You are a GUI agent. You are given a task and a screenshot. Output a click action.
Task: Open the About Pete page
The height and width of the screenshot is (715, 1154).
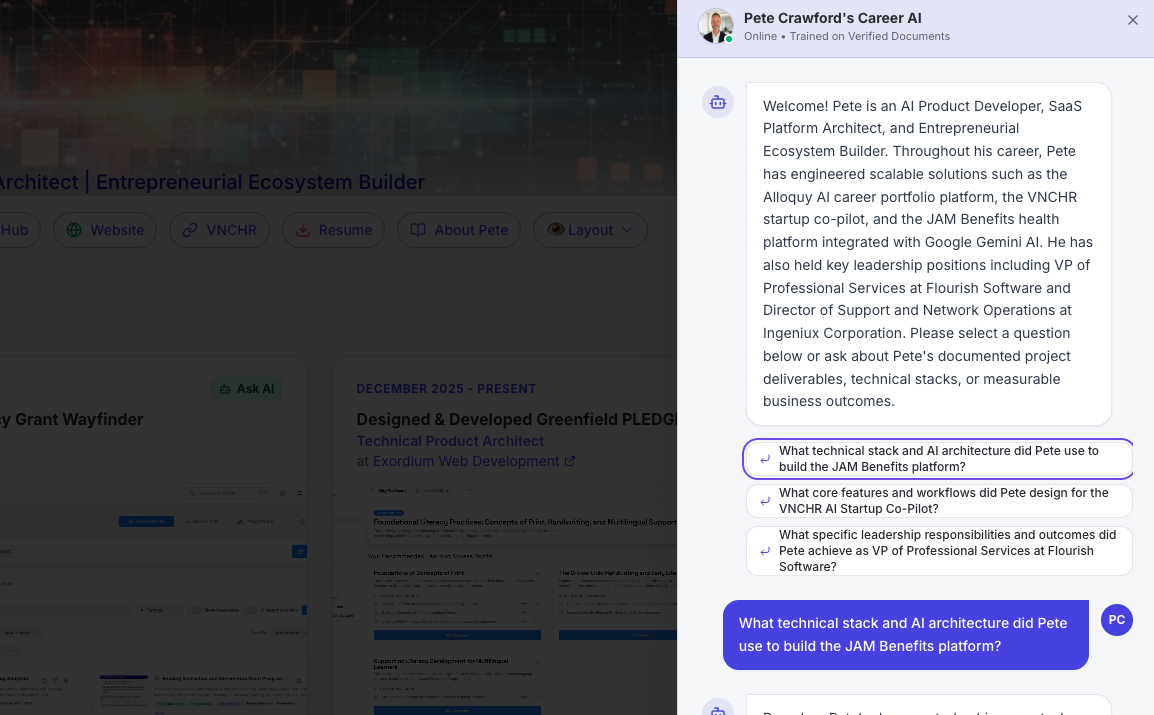click(459, 230)
